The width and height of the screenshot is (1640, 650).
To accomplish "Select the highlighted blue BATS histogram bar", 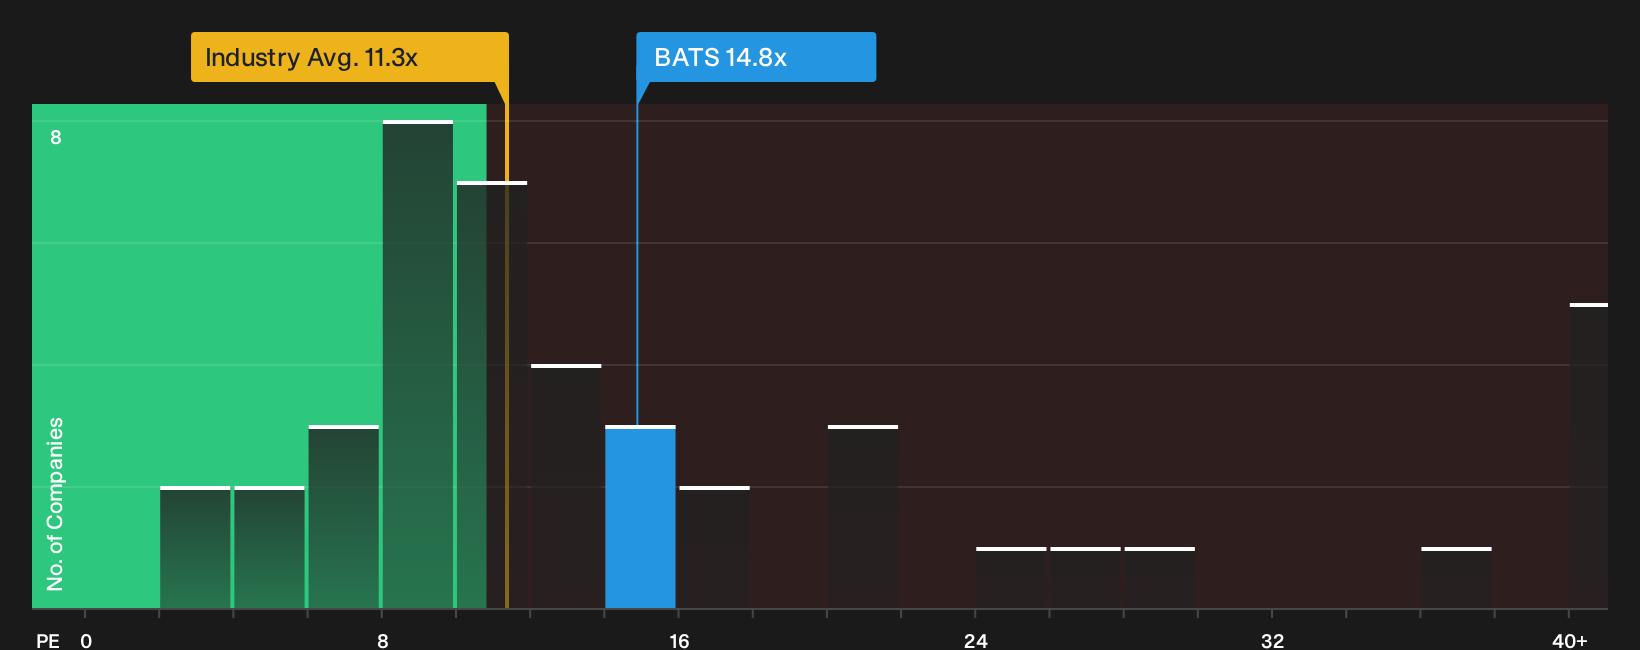I will point(640,517).
